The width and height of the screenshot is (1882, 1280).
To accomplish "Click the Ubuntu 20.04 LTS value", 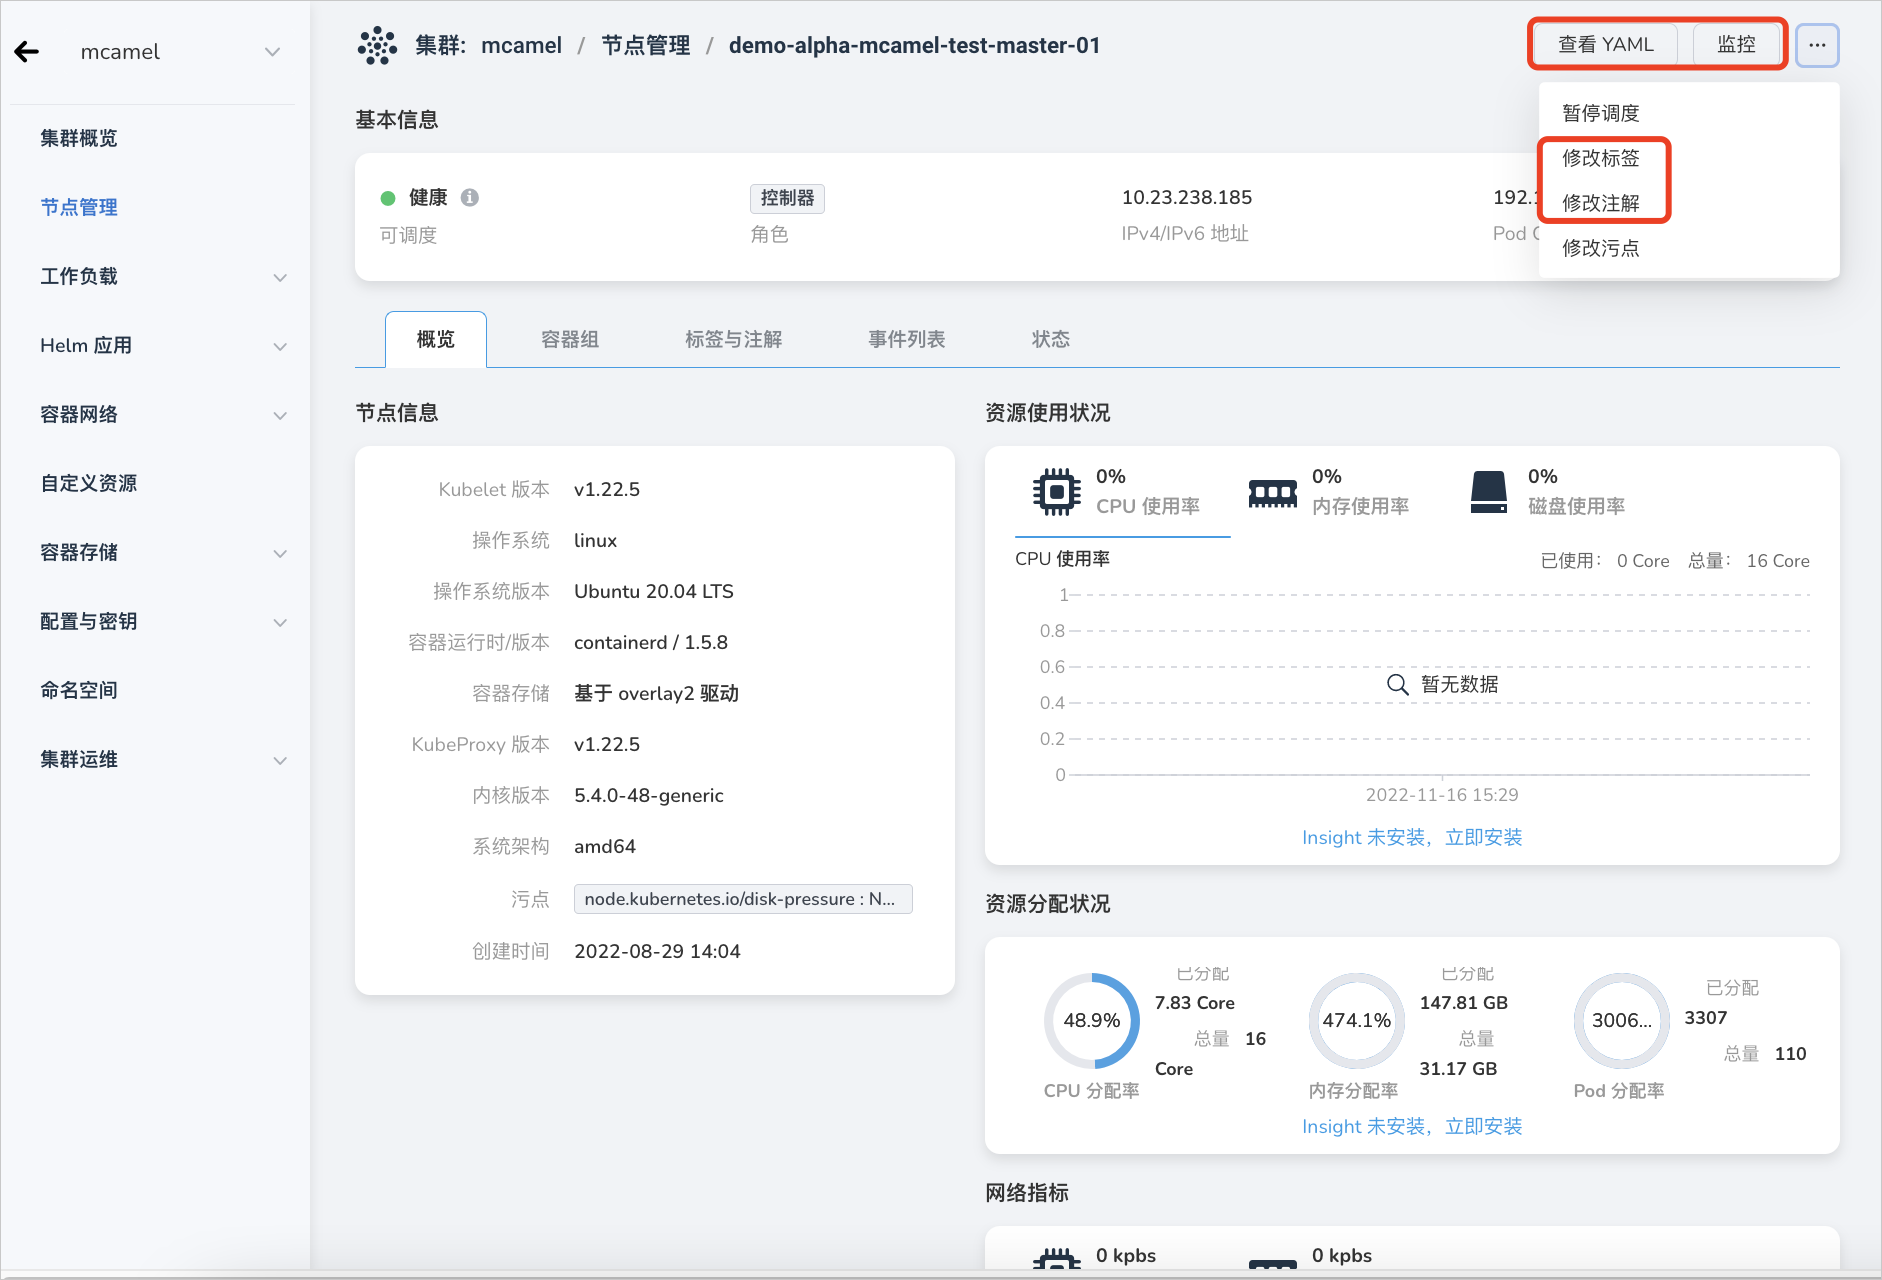I will 654,591.
